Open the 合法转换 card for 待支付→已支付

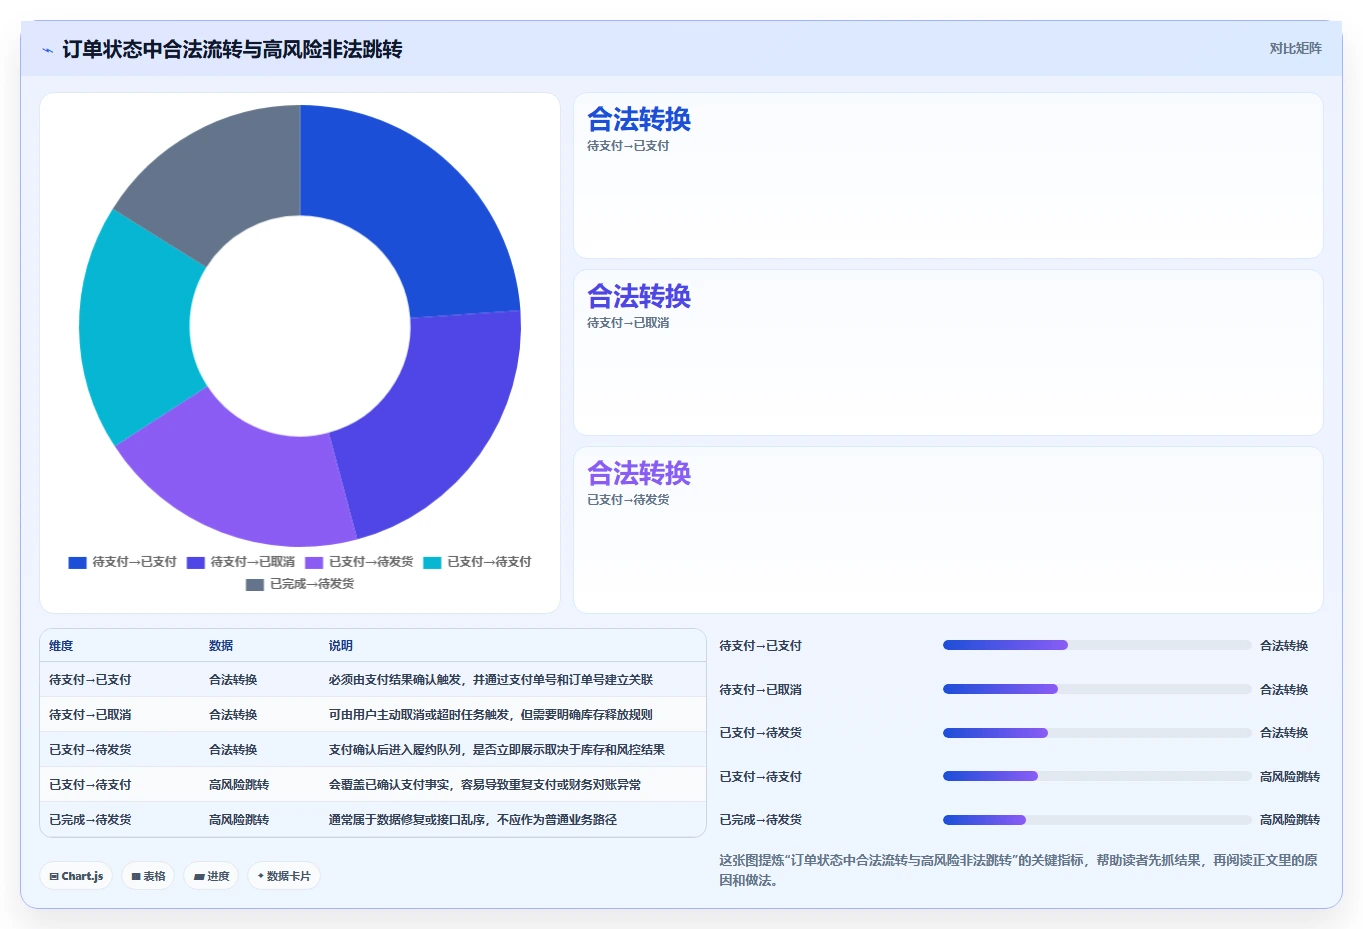pos(948,176)
